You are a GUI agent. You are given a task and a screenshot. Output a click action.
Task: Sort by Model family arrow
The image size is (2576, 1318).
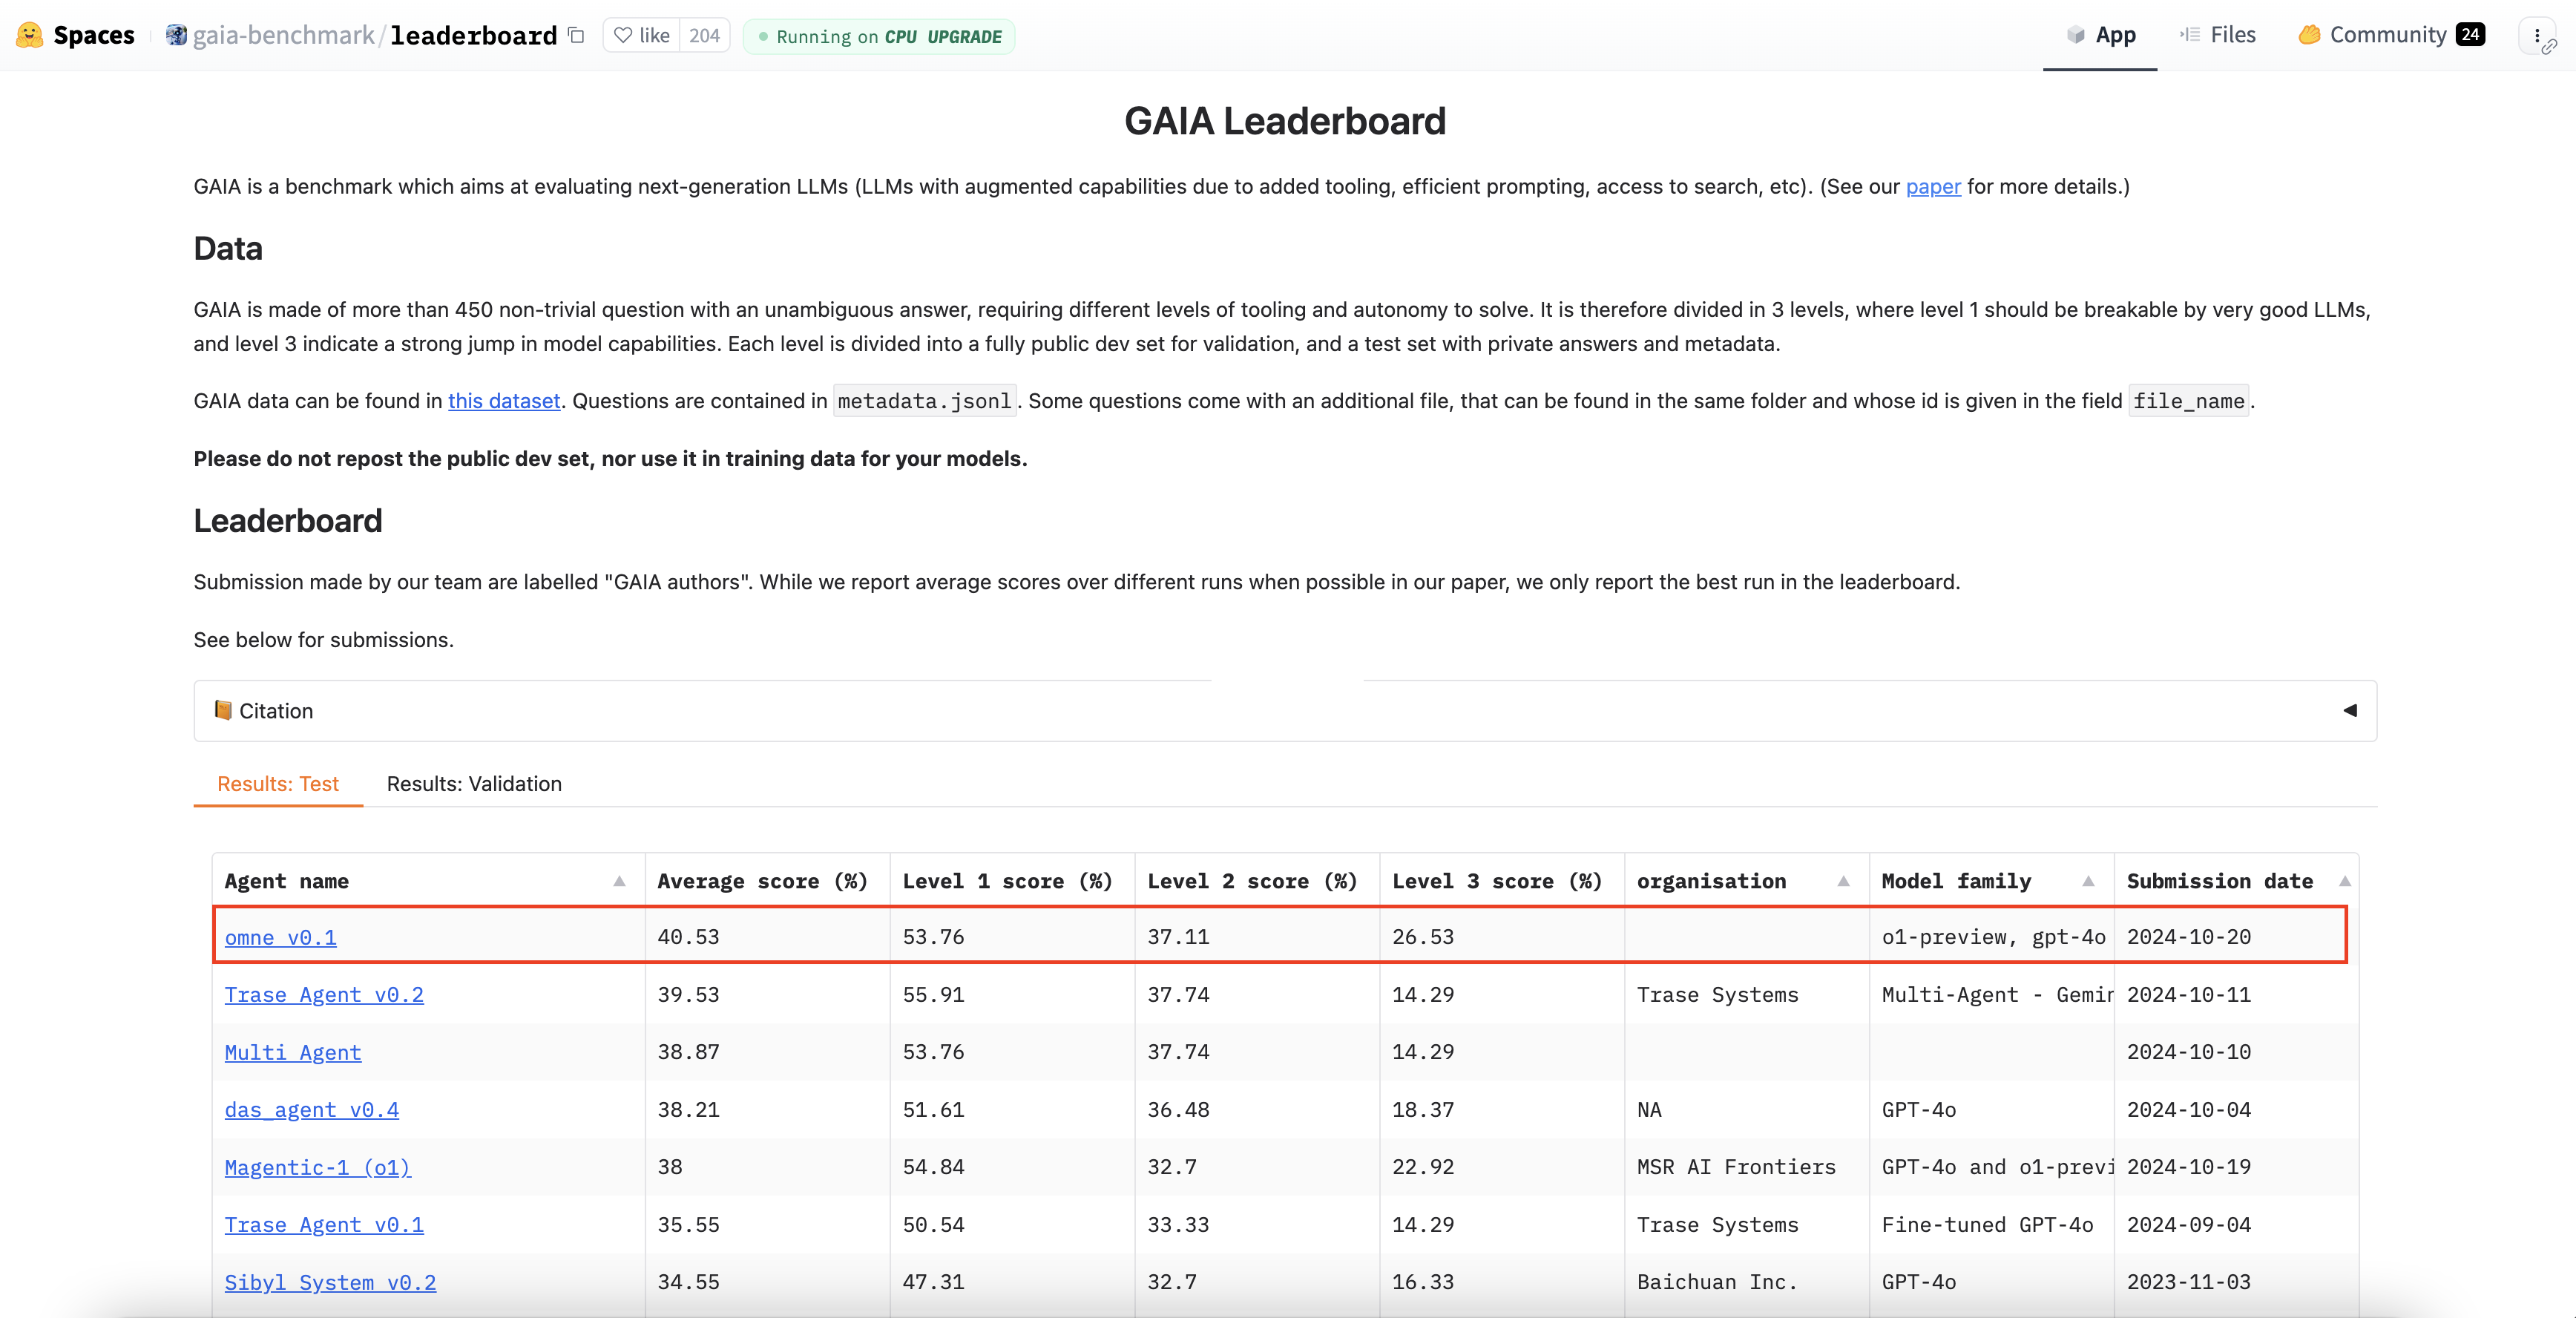(x=2088, y=881)
